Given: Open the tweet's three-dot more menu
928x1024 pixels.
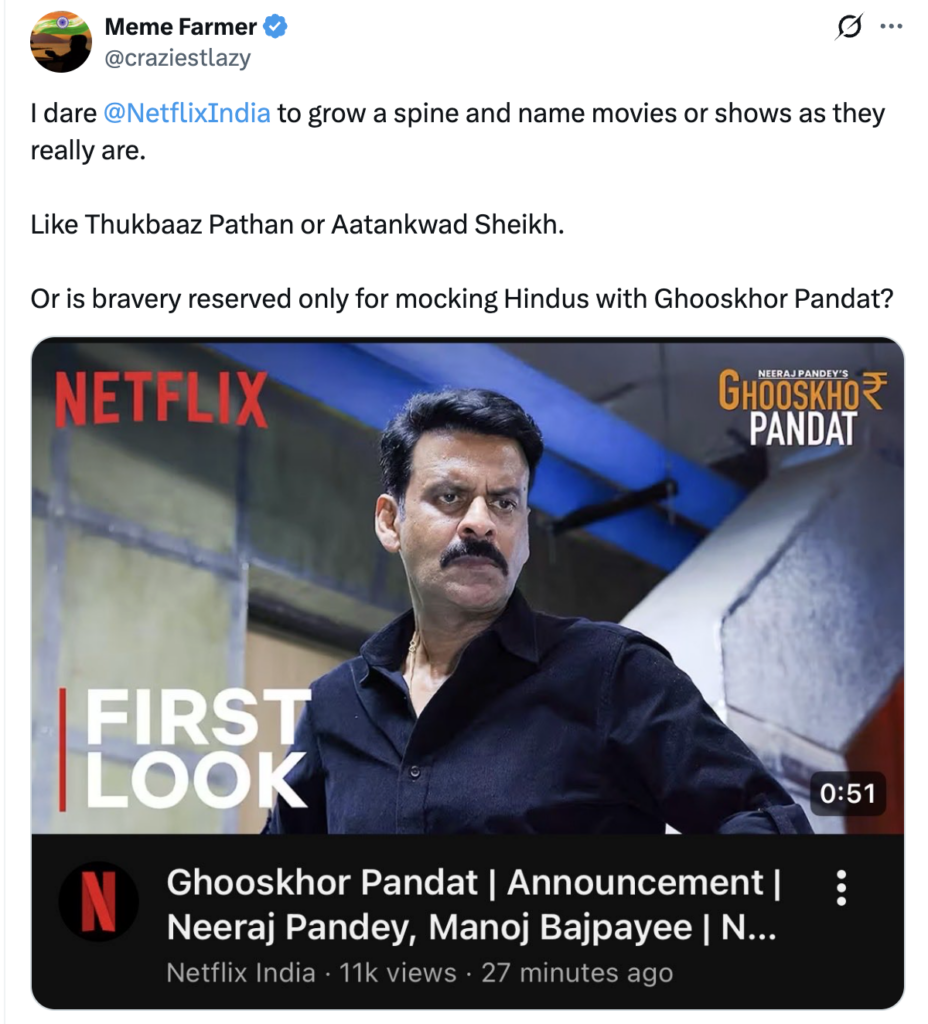Looking at the screenshot, I should coord(891,27).
